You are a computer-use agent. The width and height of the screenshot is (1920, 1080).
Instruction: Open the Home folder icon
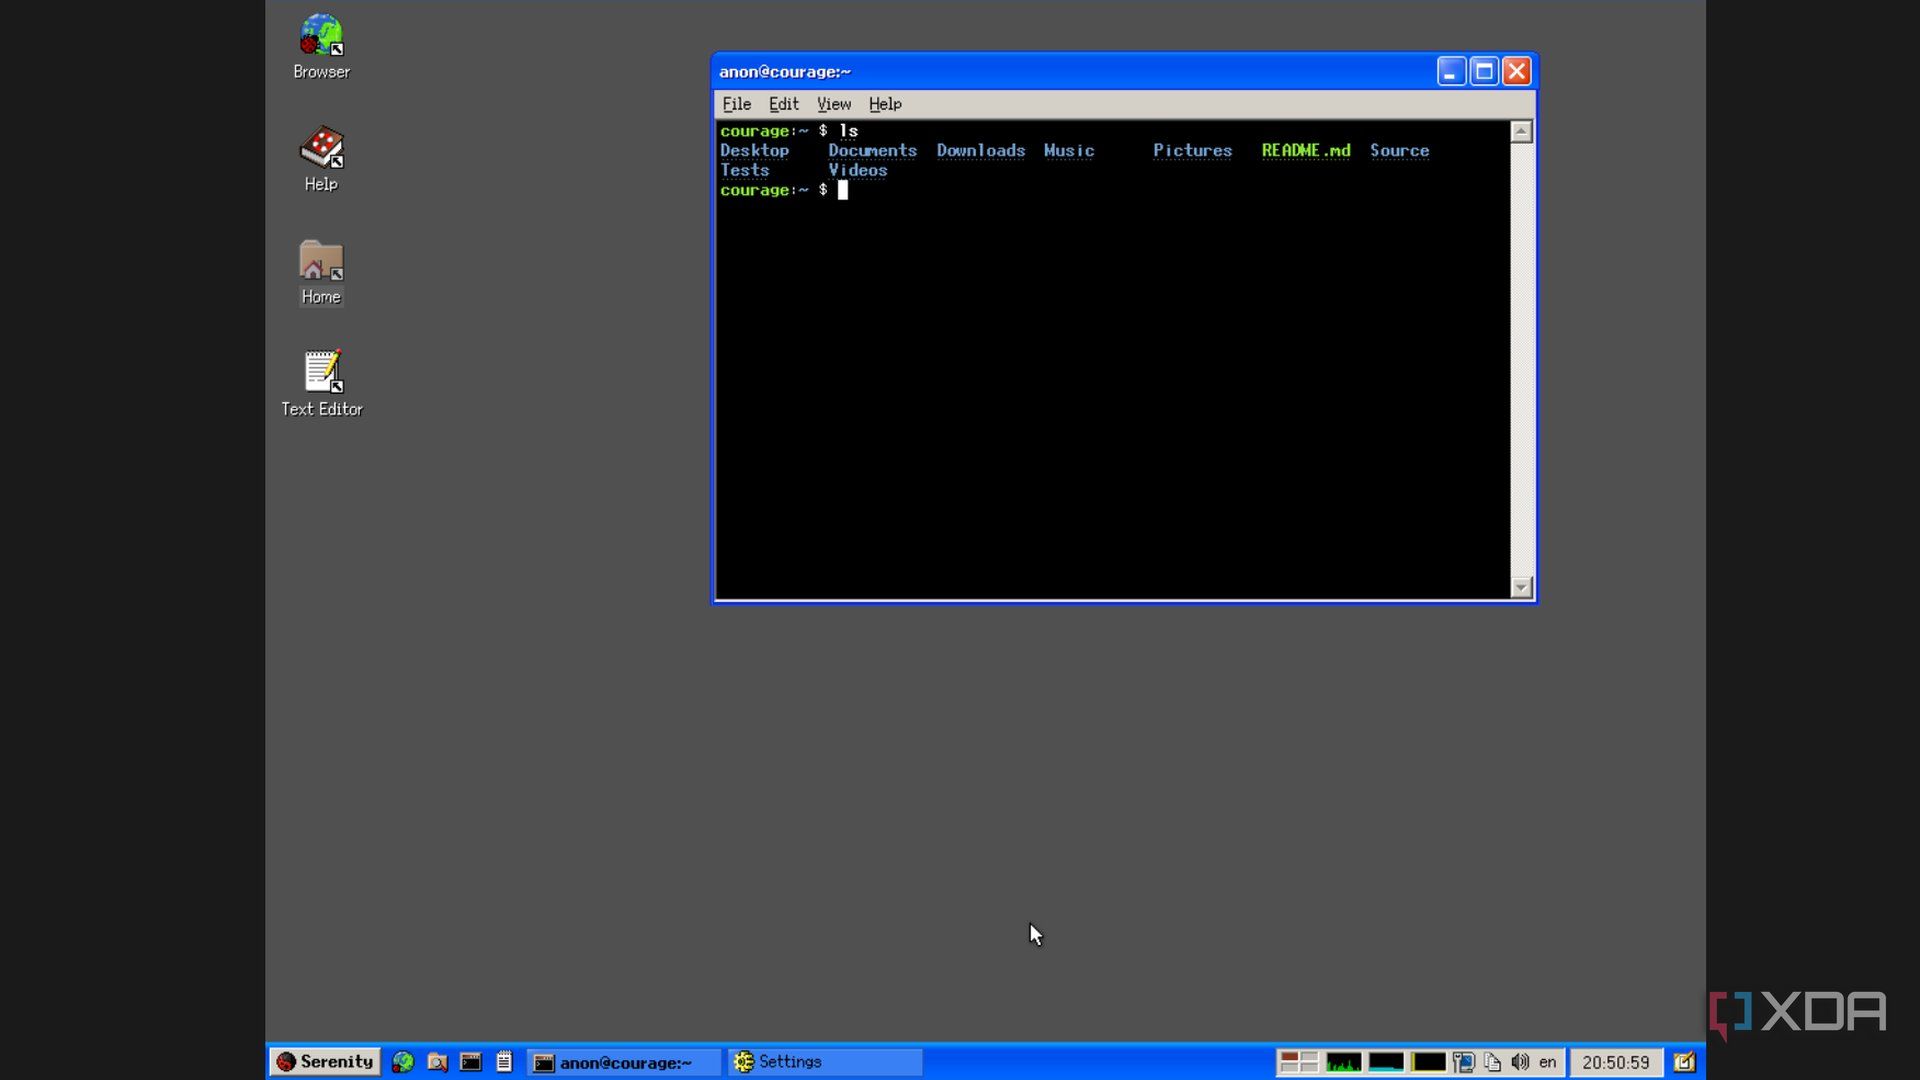pyautogui.click(x=321, y=272)
